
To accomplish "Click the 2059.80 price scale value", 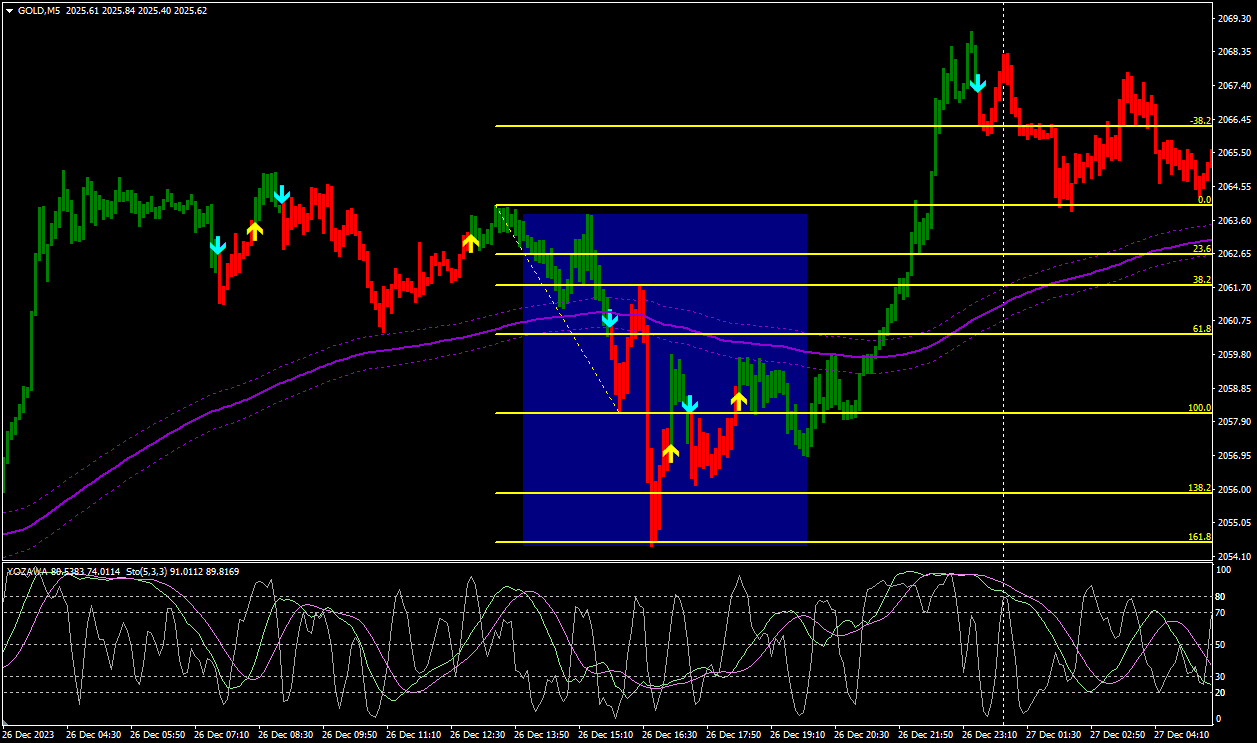I will coord(1234,354).
